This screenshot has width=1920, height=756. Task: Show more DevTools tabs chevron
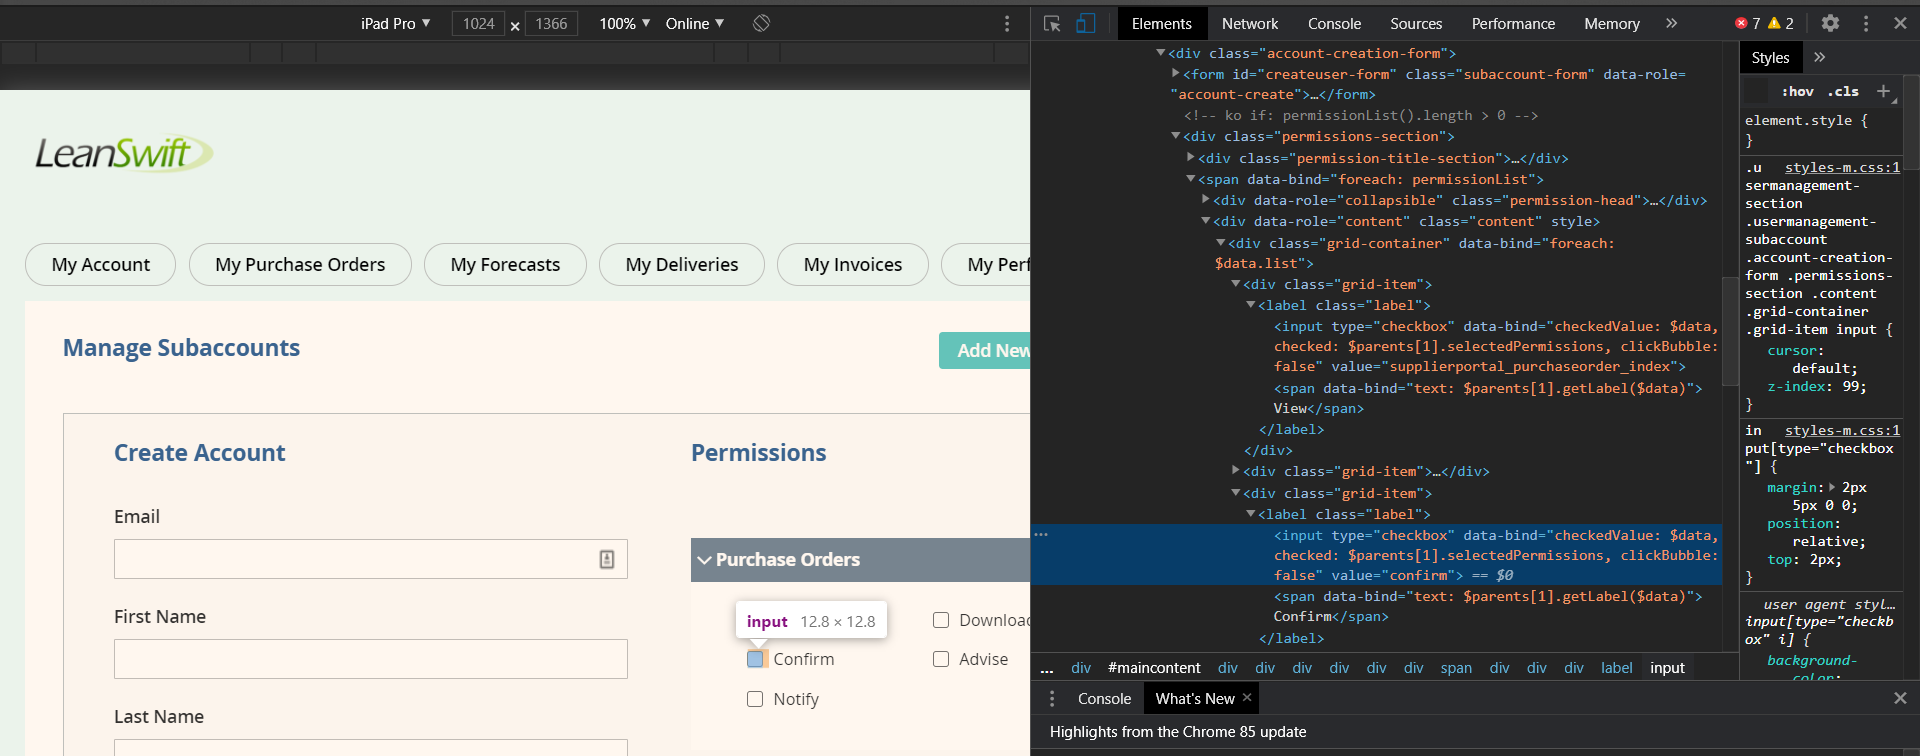[1671, 23]
